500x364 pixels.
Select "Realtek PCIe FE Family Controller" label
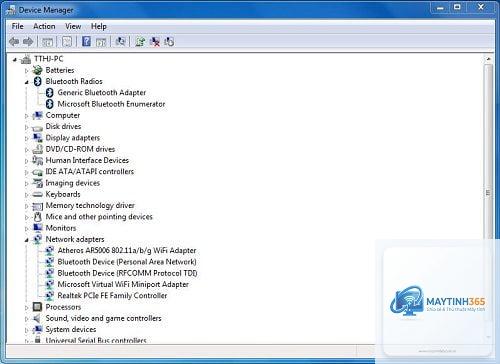112,295
